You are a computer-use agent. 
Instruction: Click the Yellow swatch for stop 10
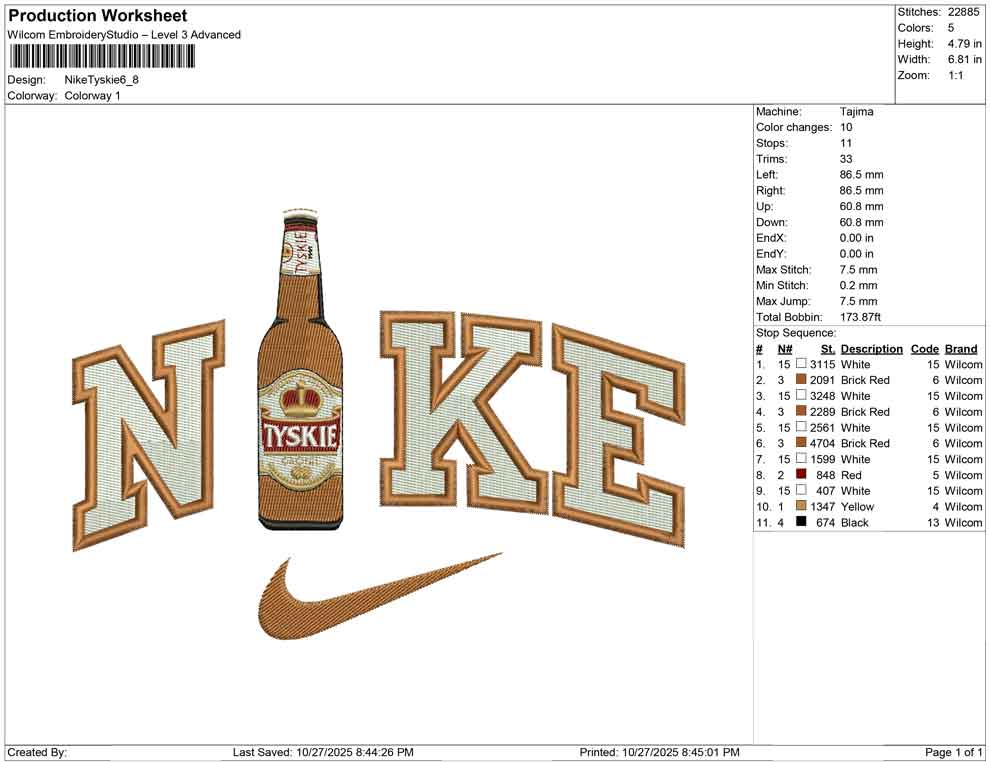(x=801, y=506)
